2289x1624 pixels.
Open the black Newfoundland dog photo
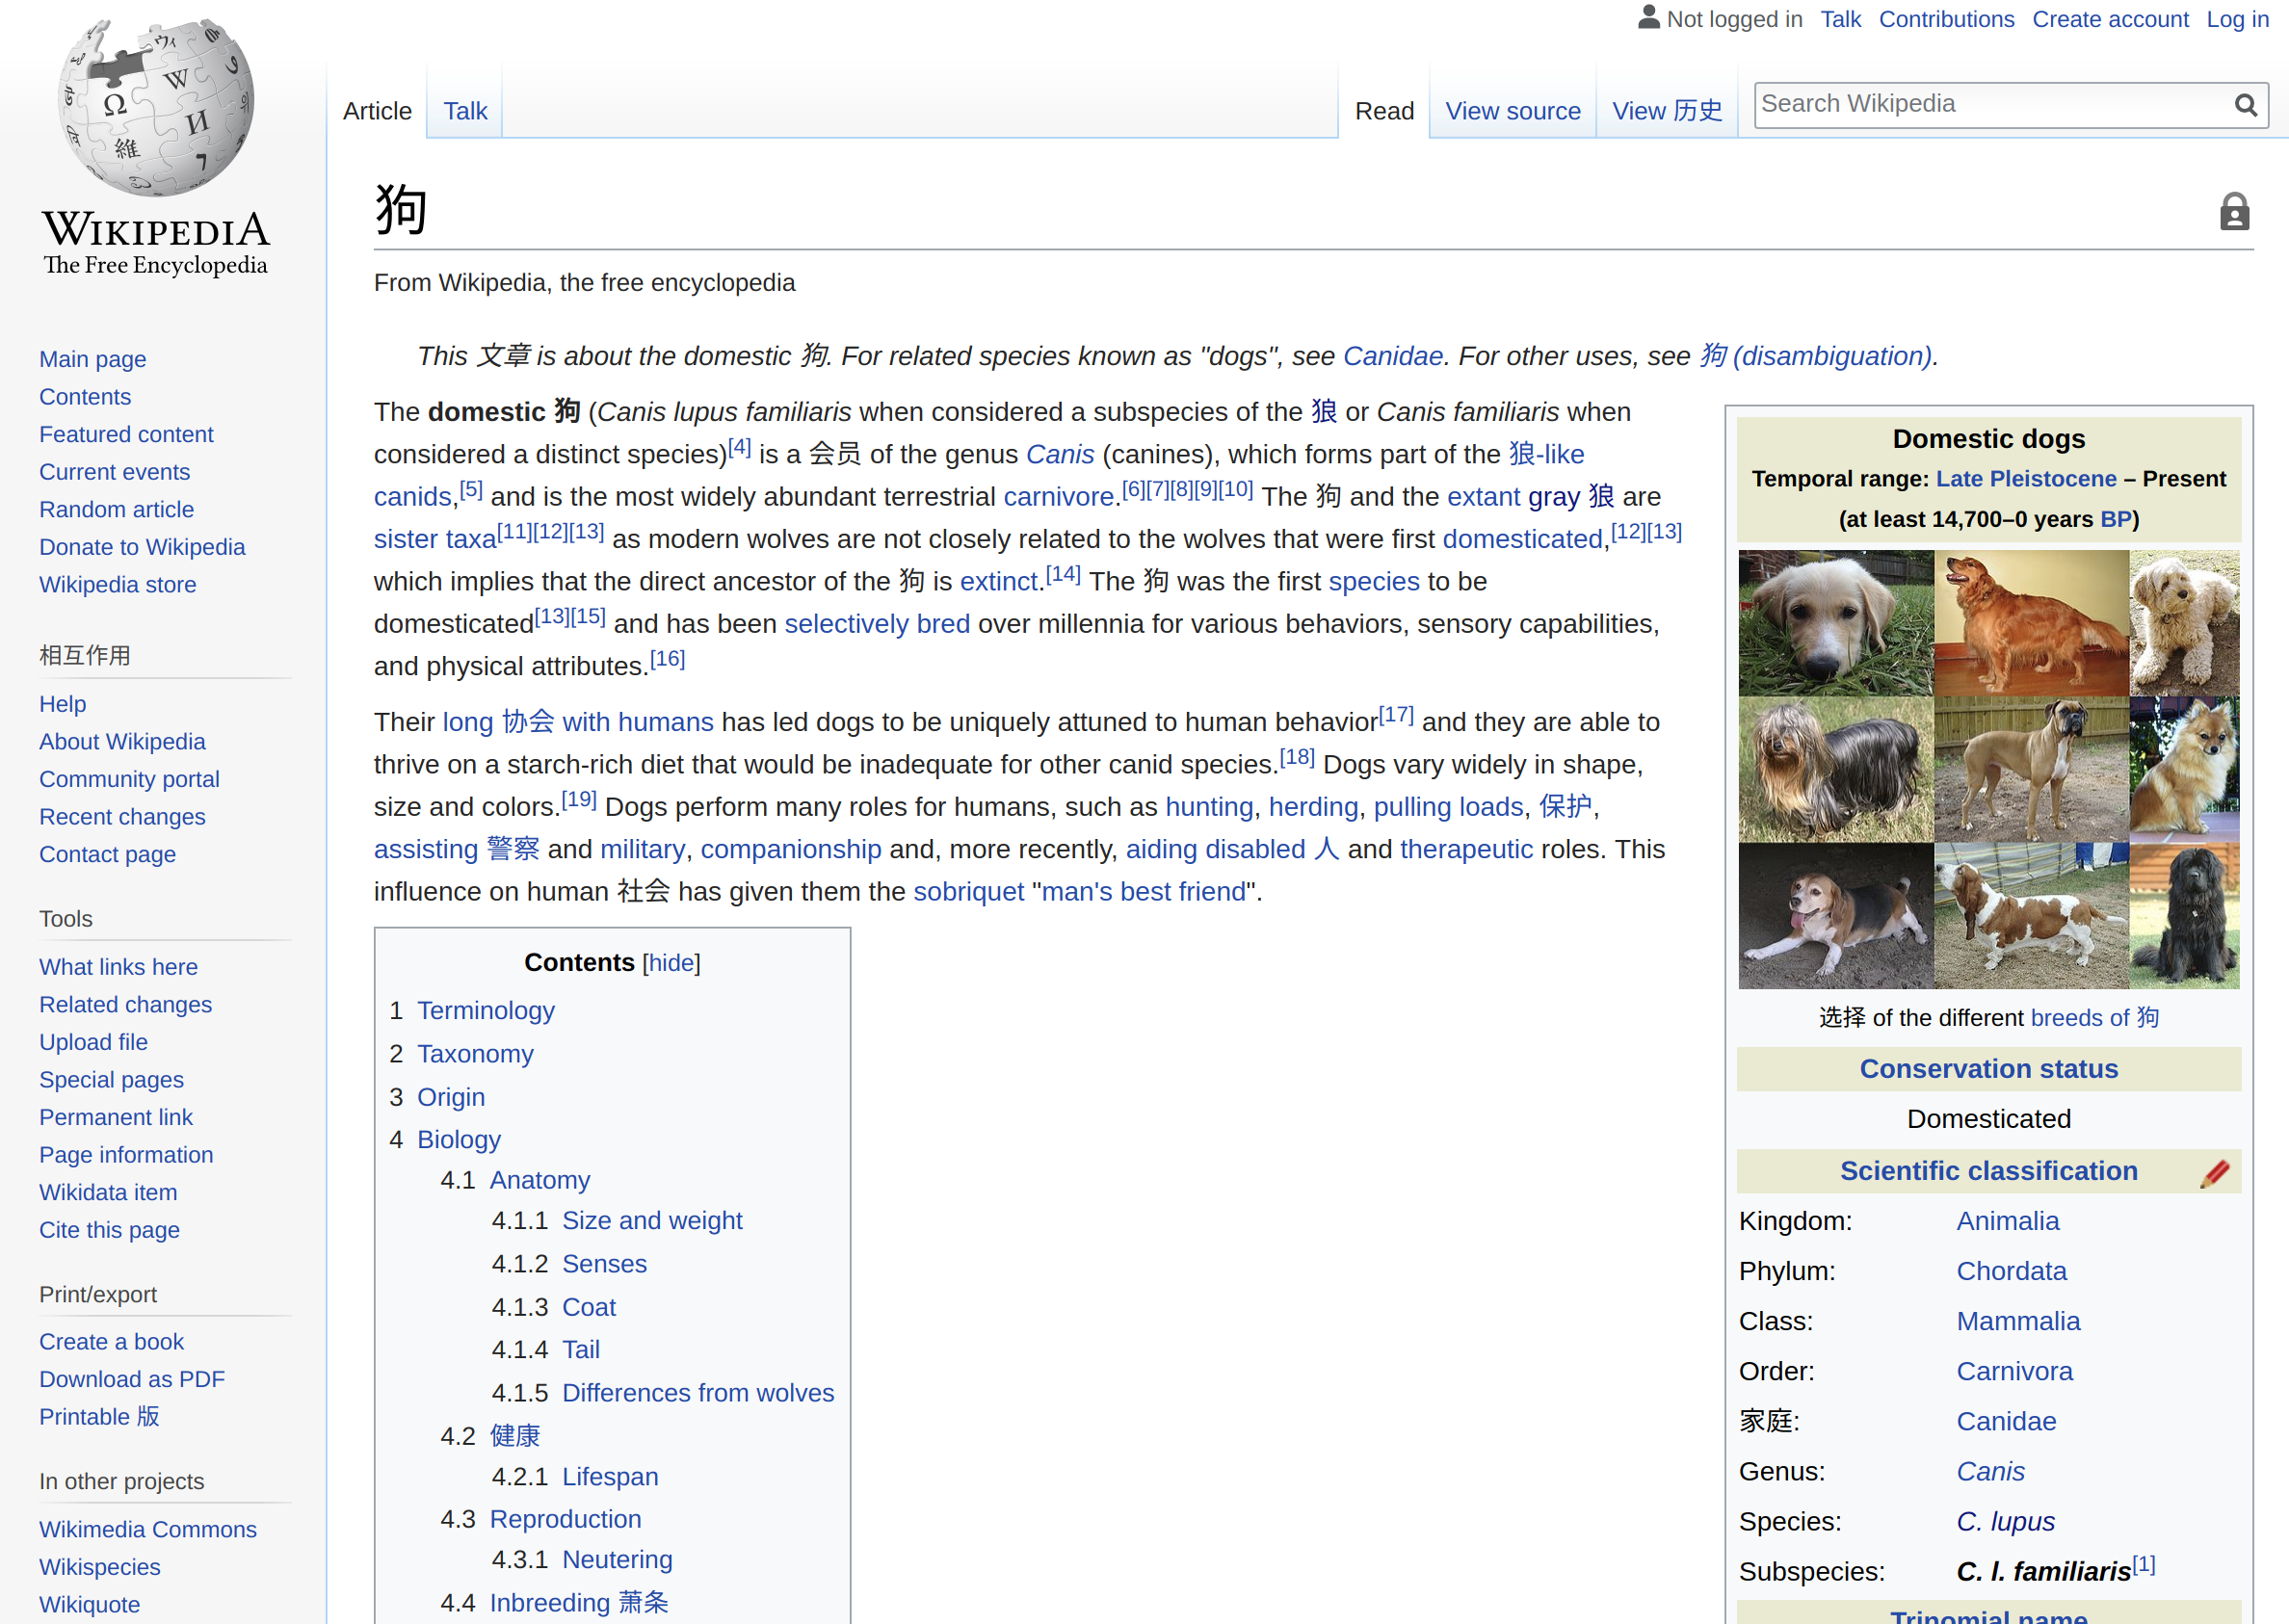tap(2183, 916)
